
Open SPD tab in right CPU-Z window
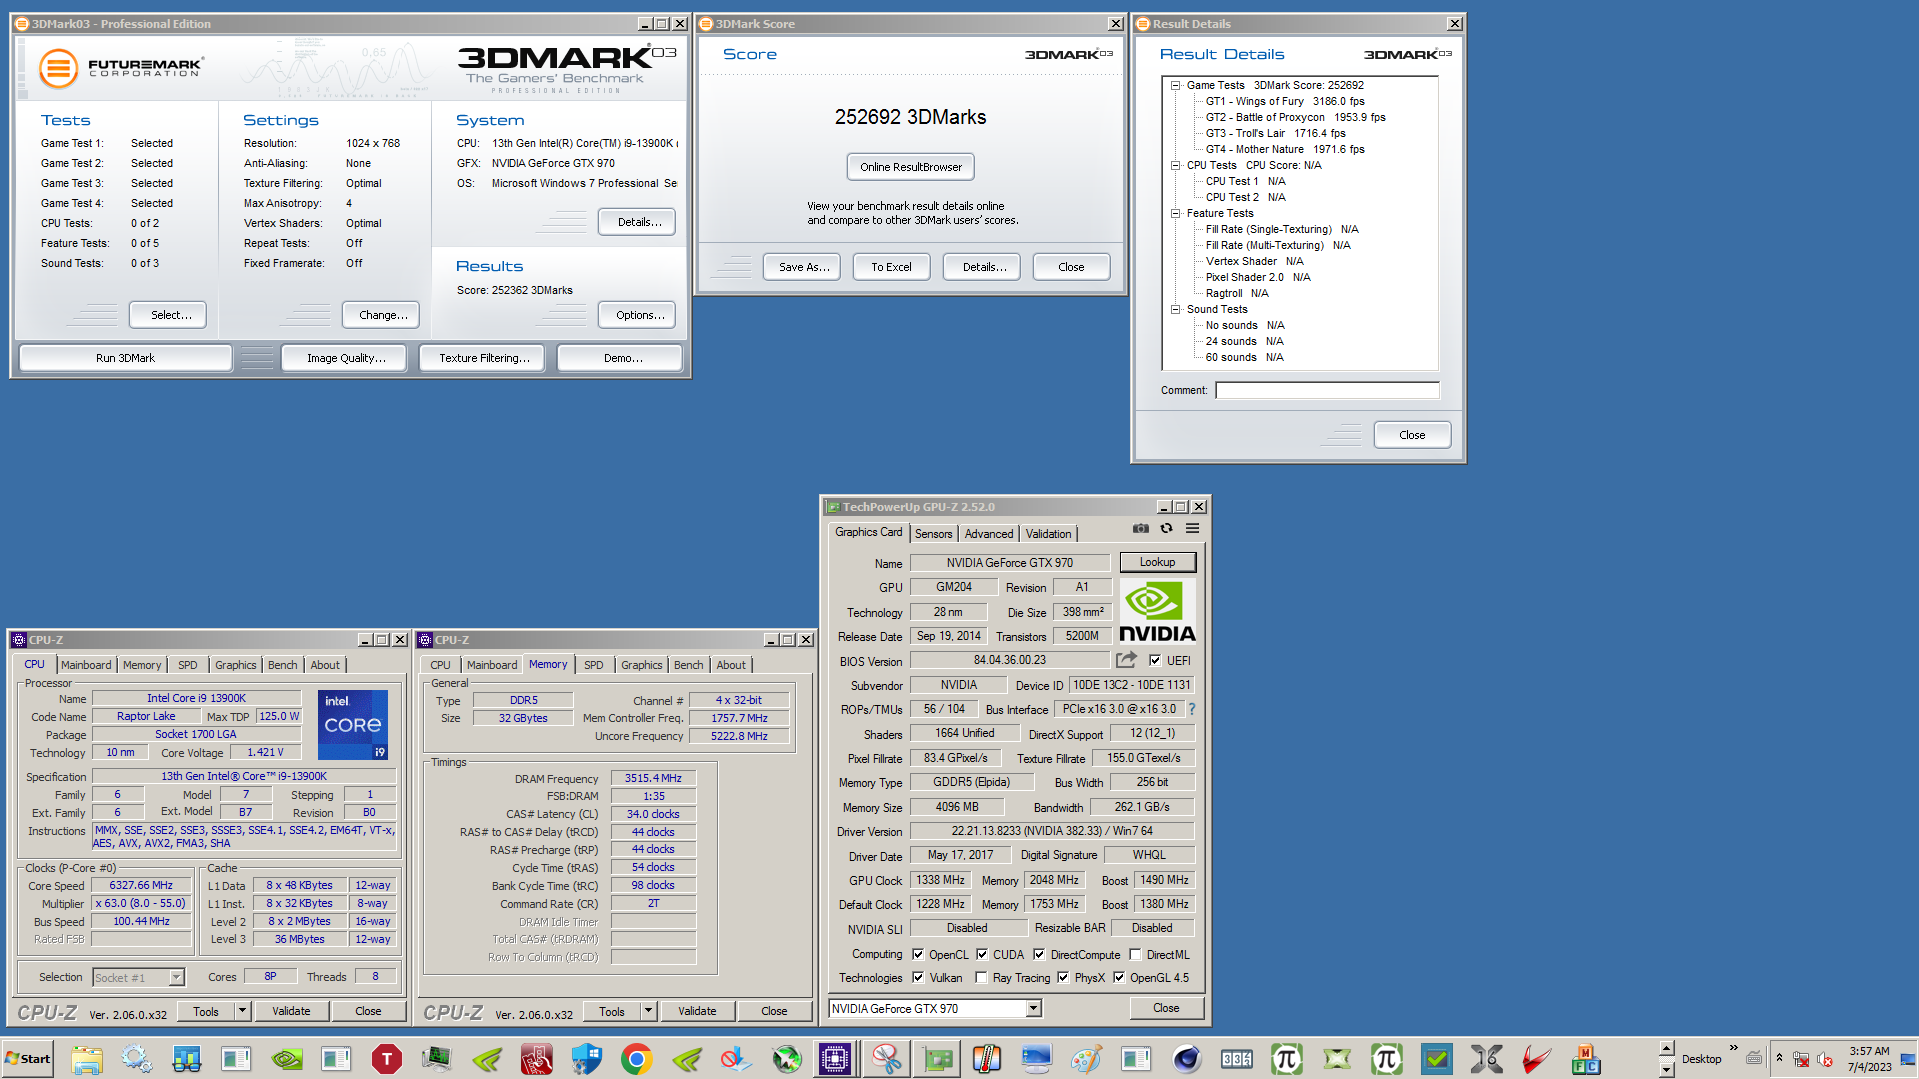[594, 665]
